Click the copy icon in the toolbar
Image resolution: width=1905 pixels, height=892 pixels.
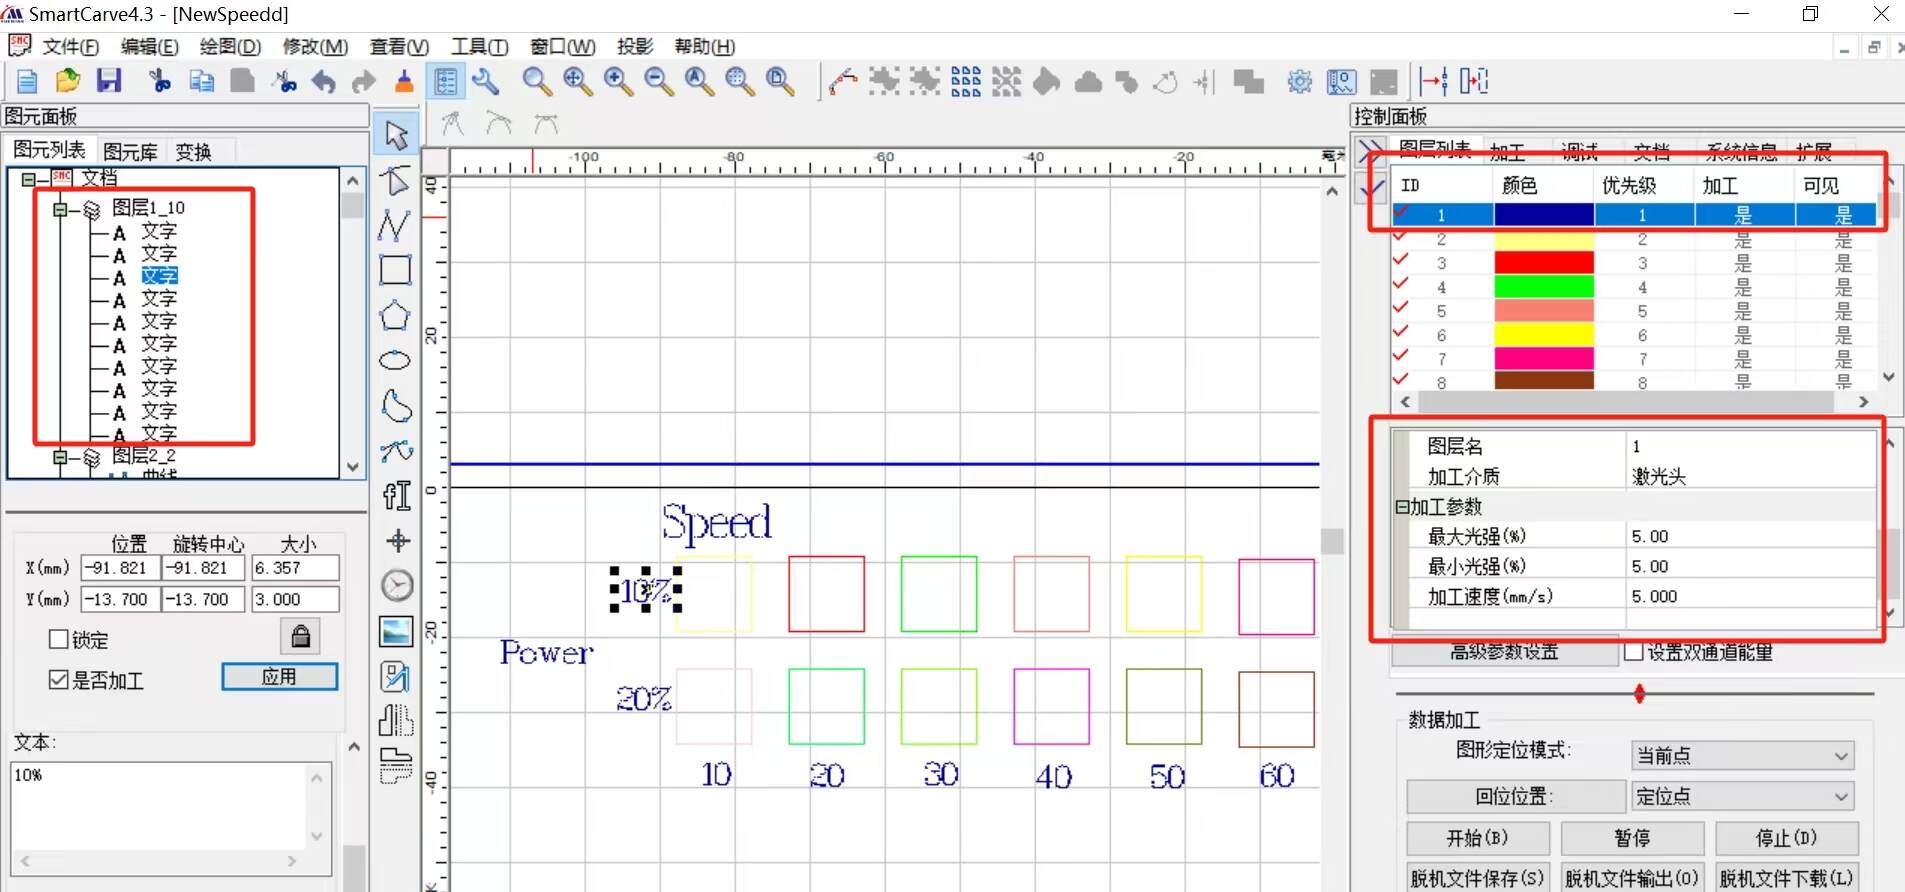(201, 81)
